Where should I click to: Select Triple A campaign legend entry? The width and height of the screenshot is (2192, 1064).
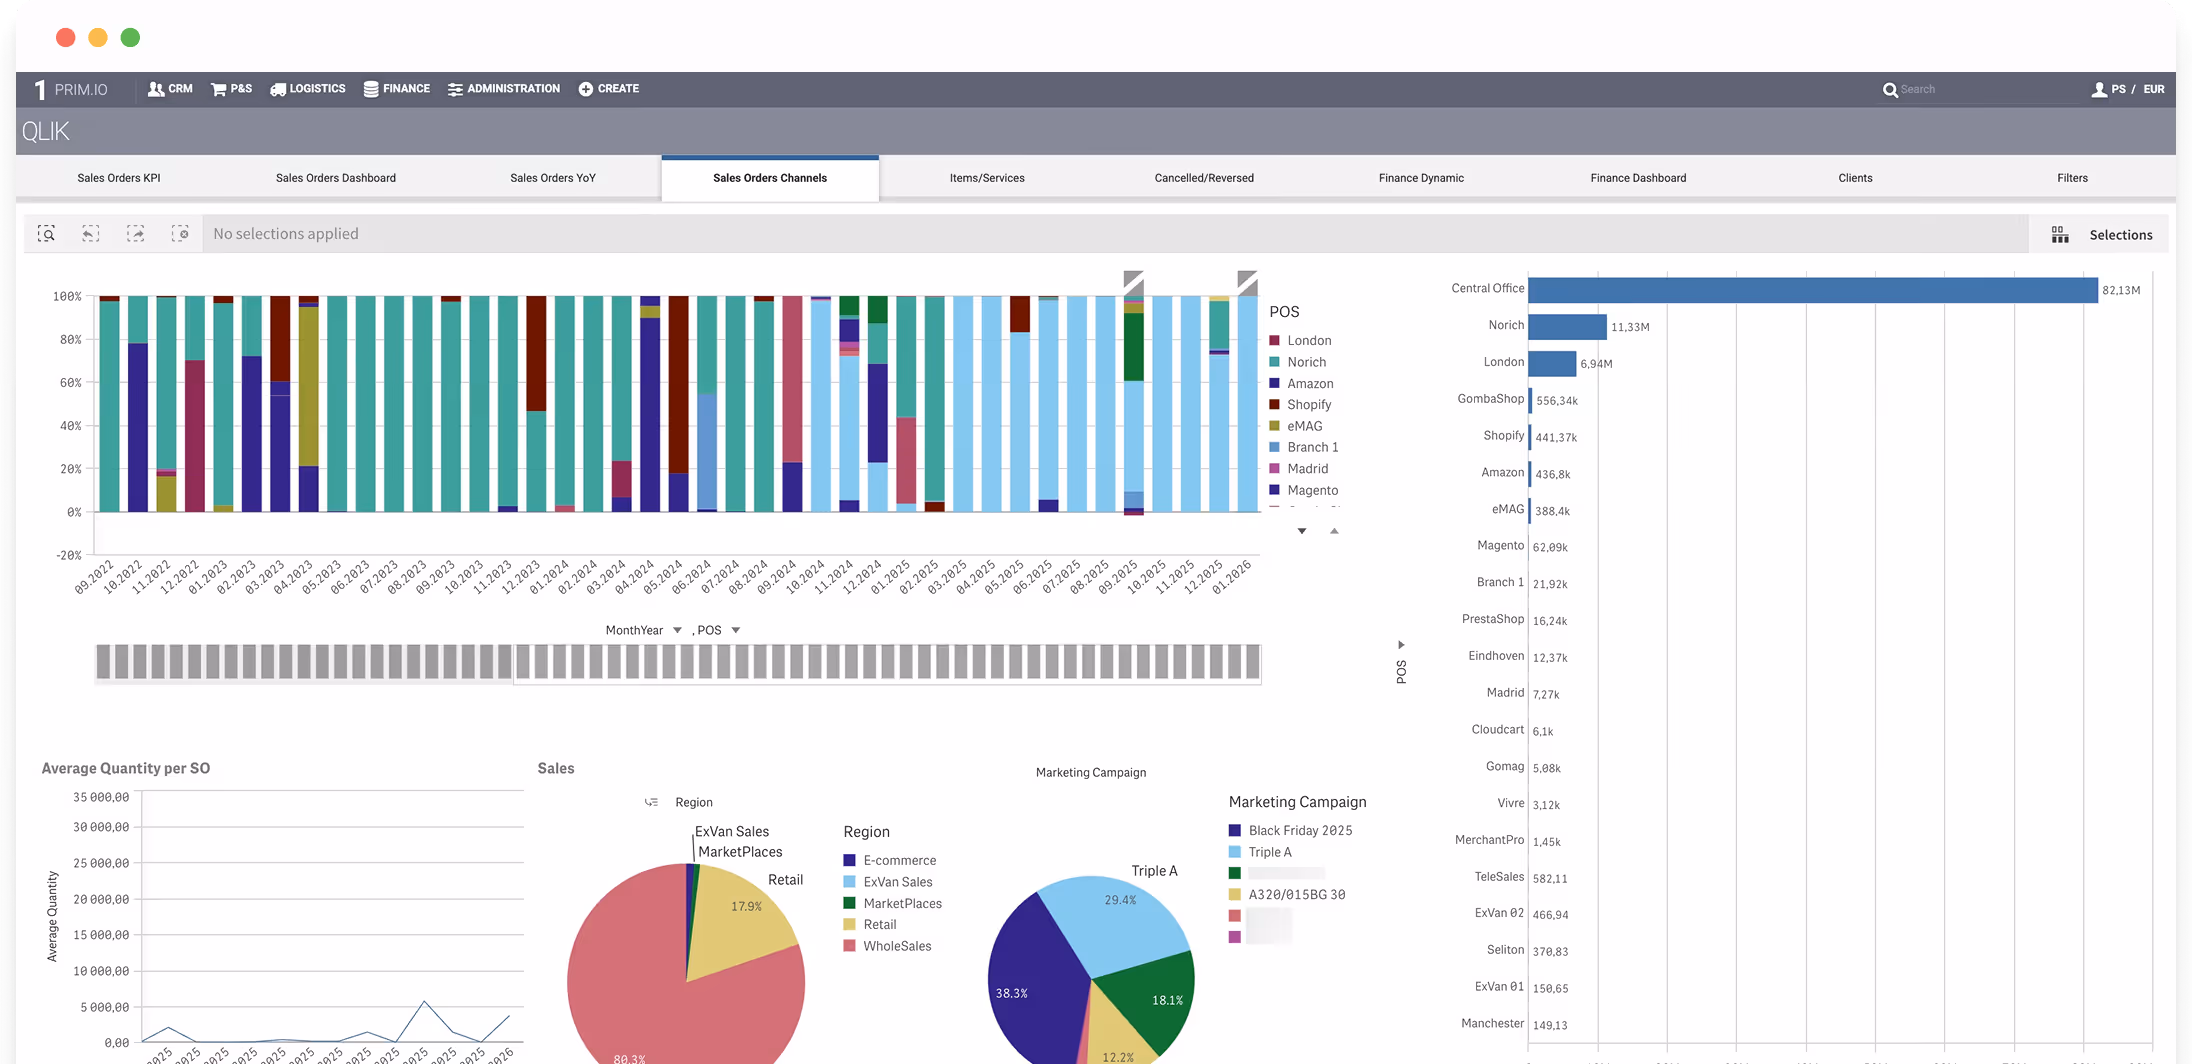click(x=1260, y=852)
